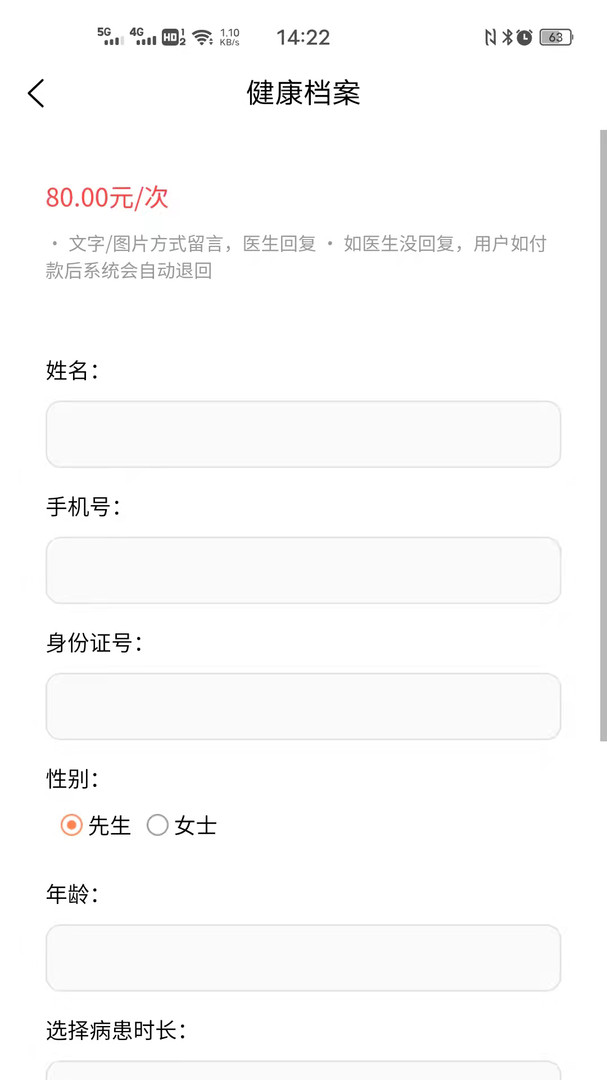Screen dimensions: 607x1080
Task: Focus the 手机号 input field
Action: click(x=303, y=570)
